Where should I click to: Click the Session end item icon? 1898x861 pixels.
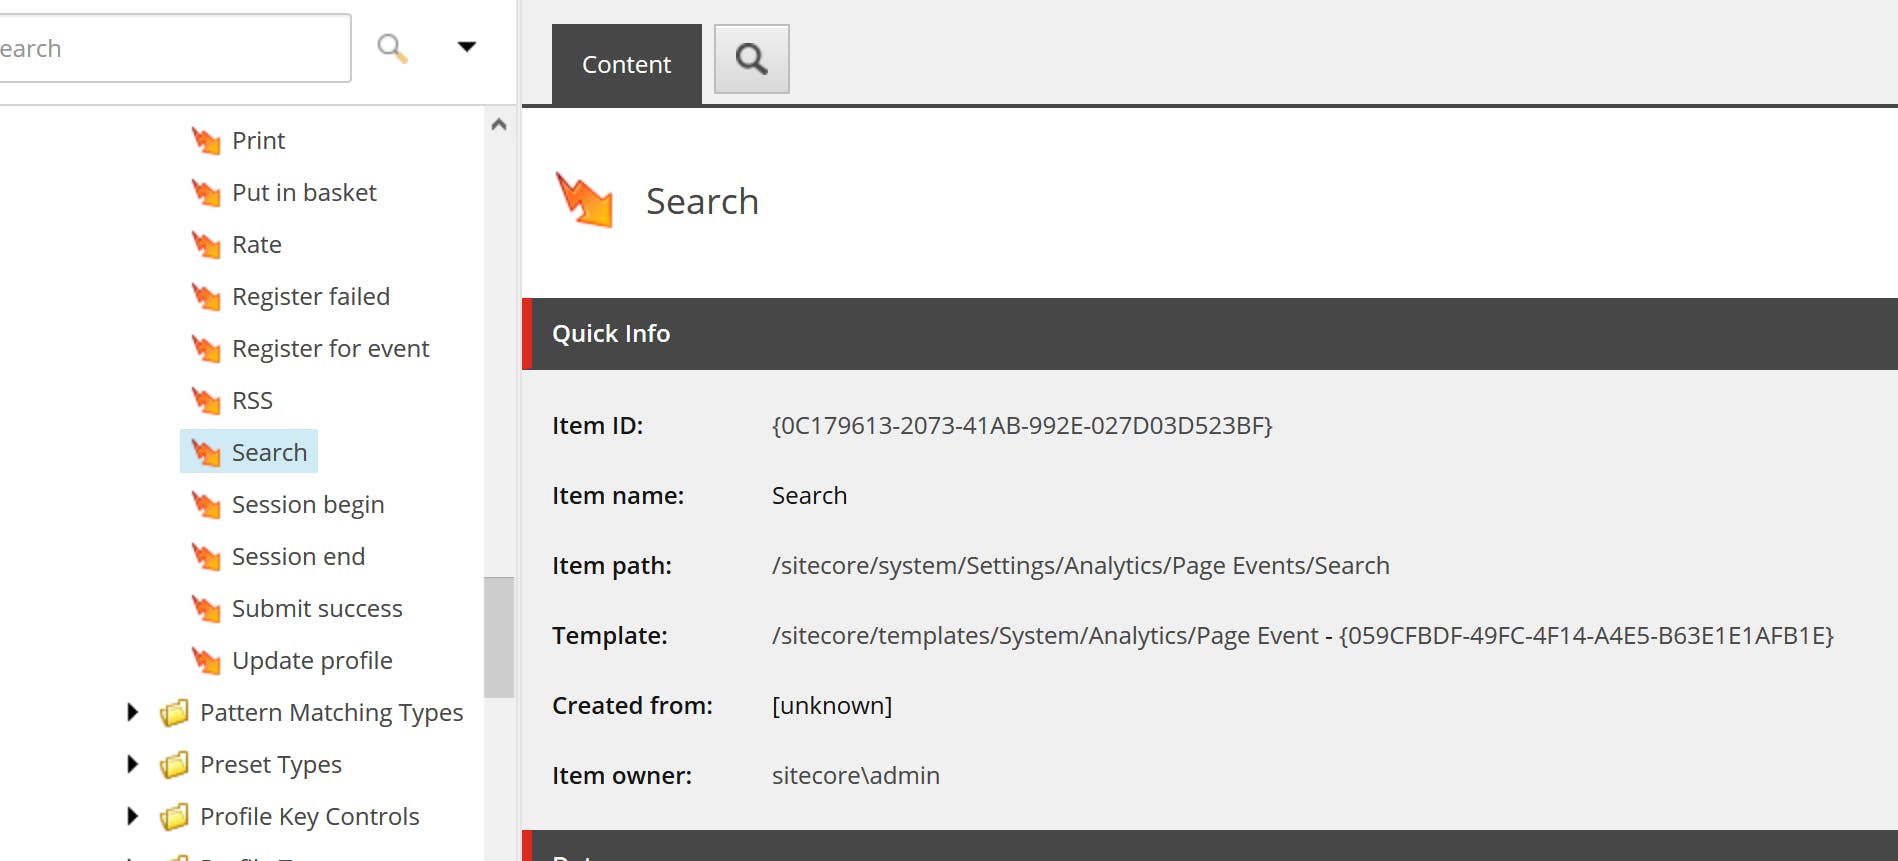(x=206, y=557)
